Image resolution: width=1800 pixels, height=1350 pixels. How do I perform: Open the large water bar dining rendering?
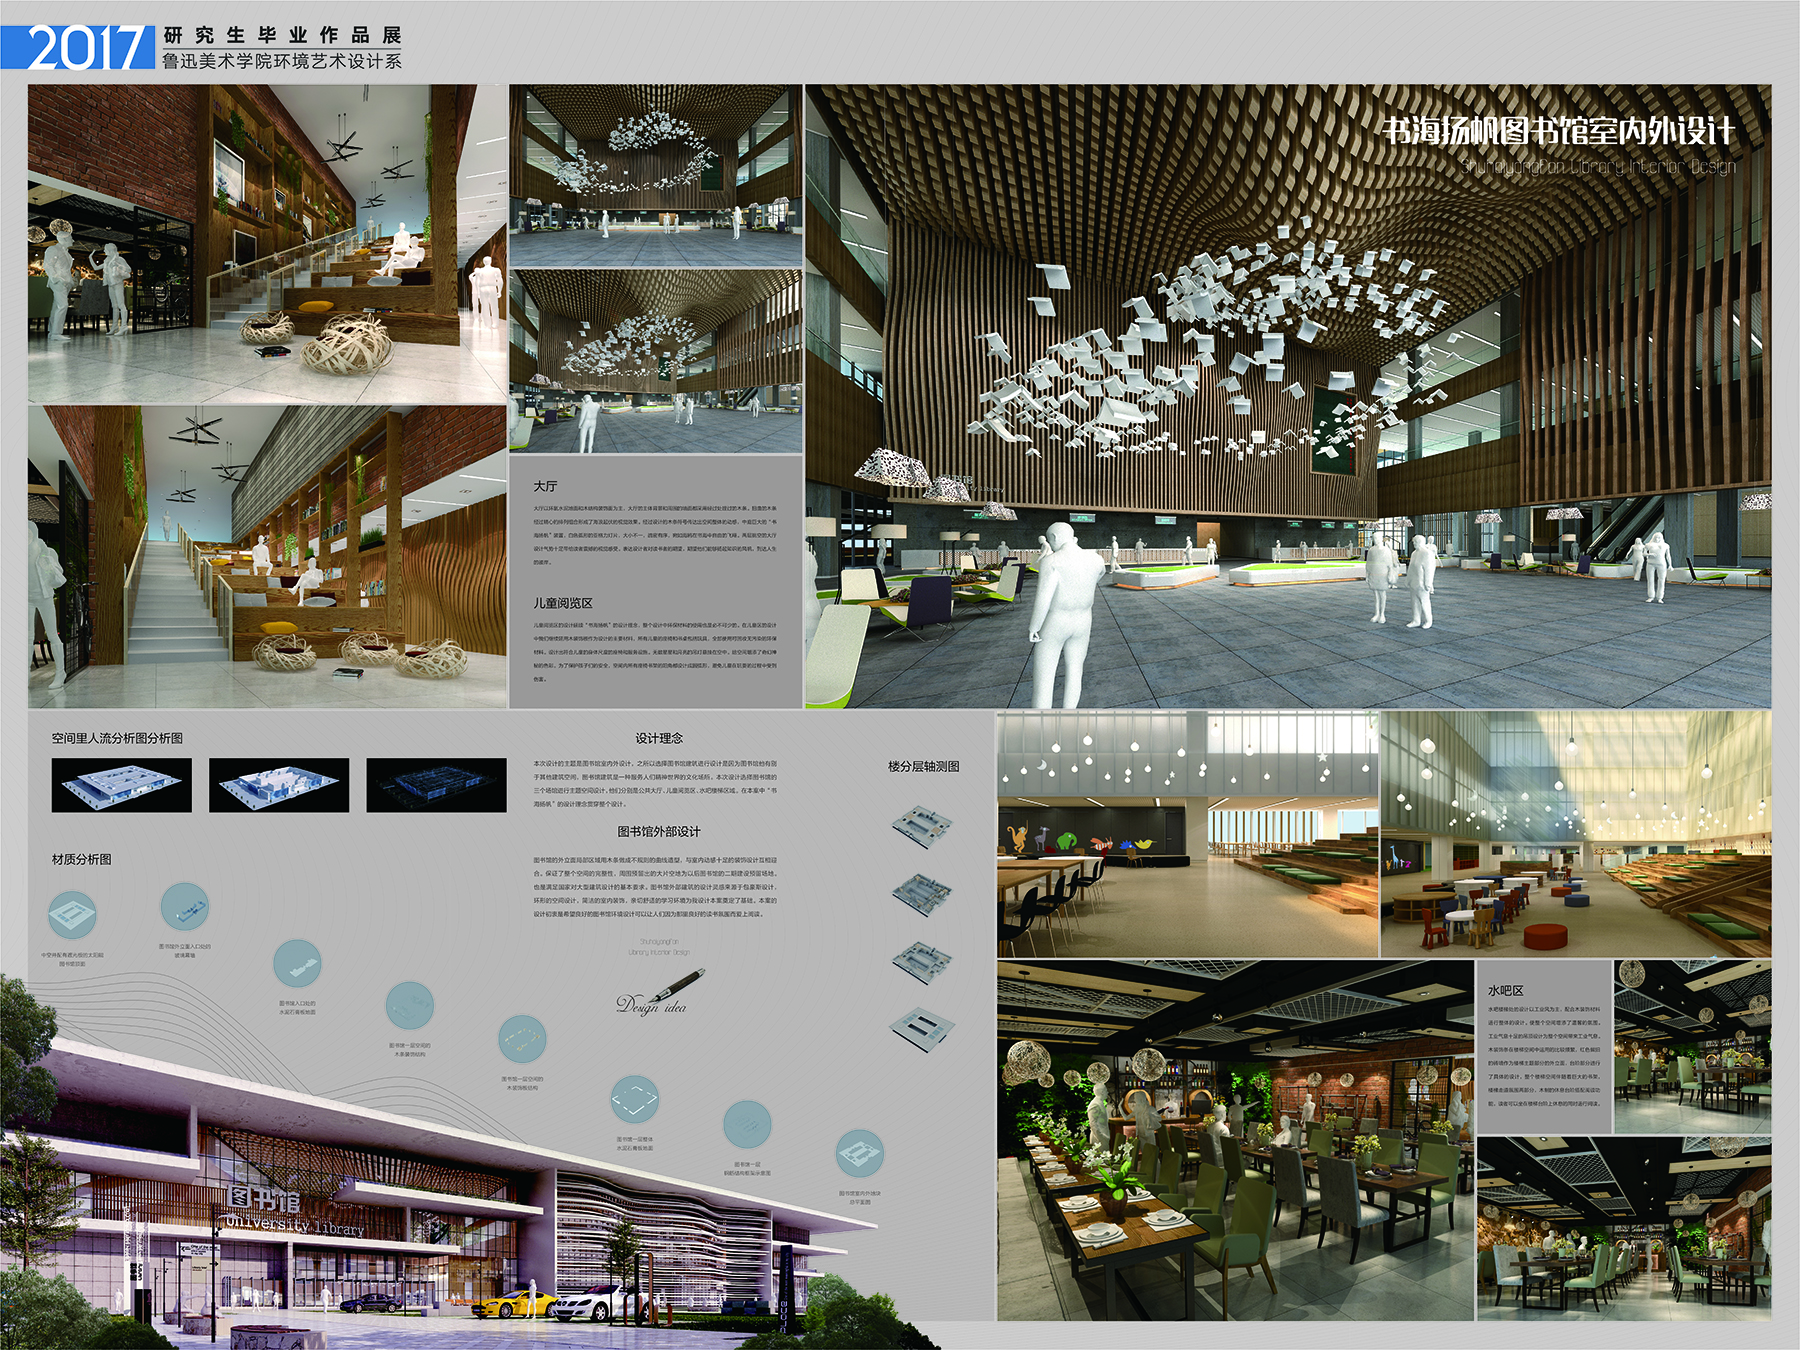click(1235, 1140)
